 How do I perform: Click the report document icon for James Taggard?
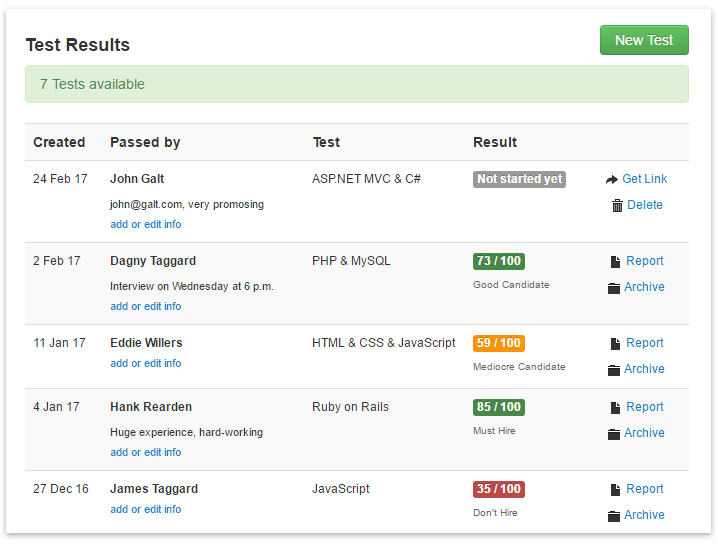pyautogui.click(x=615, y=490)
